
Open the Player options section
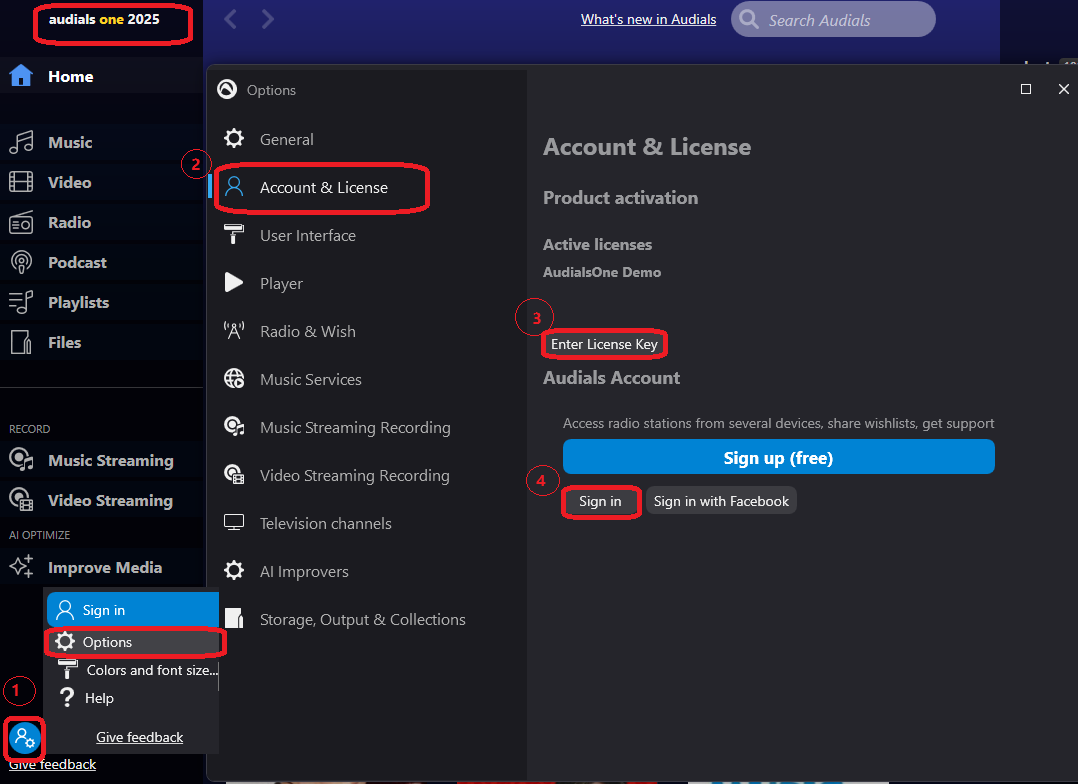coord(280,283)
